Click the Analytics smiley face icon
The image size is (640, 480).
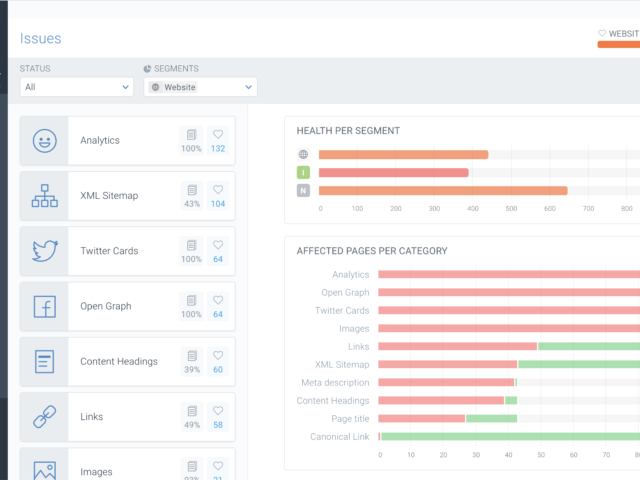point(44,141)
